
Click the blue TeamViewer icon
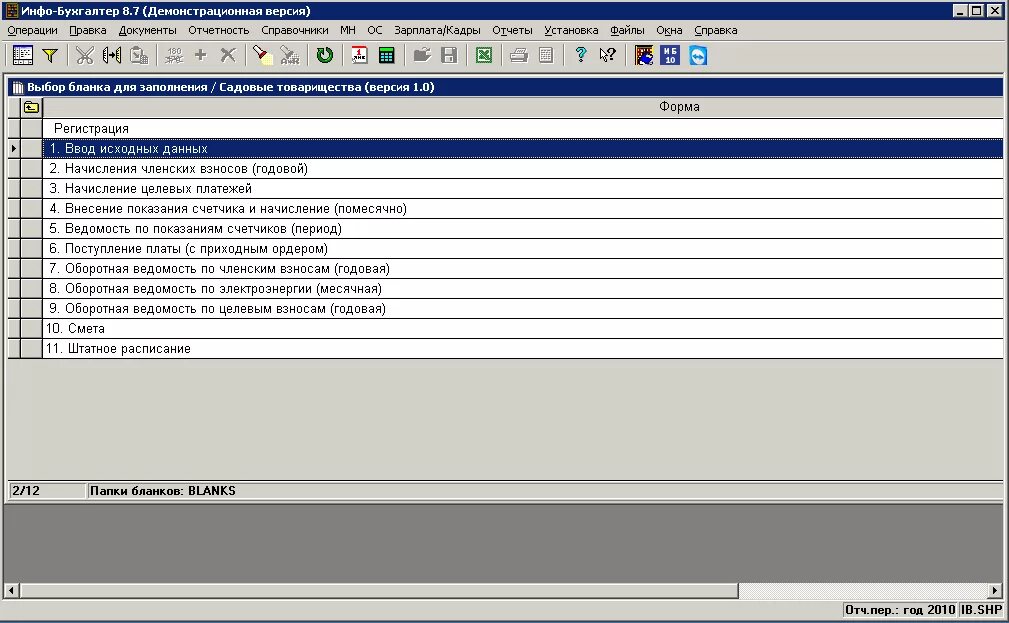coord(698,55)
